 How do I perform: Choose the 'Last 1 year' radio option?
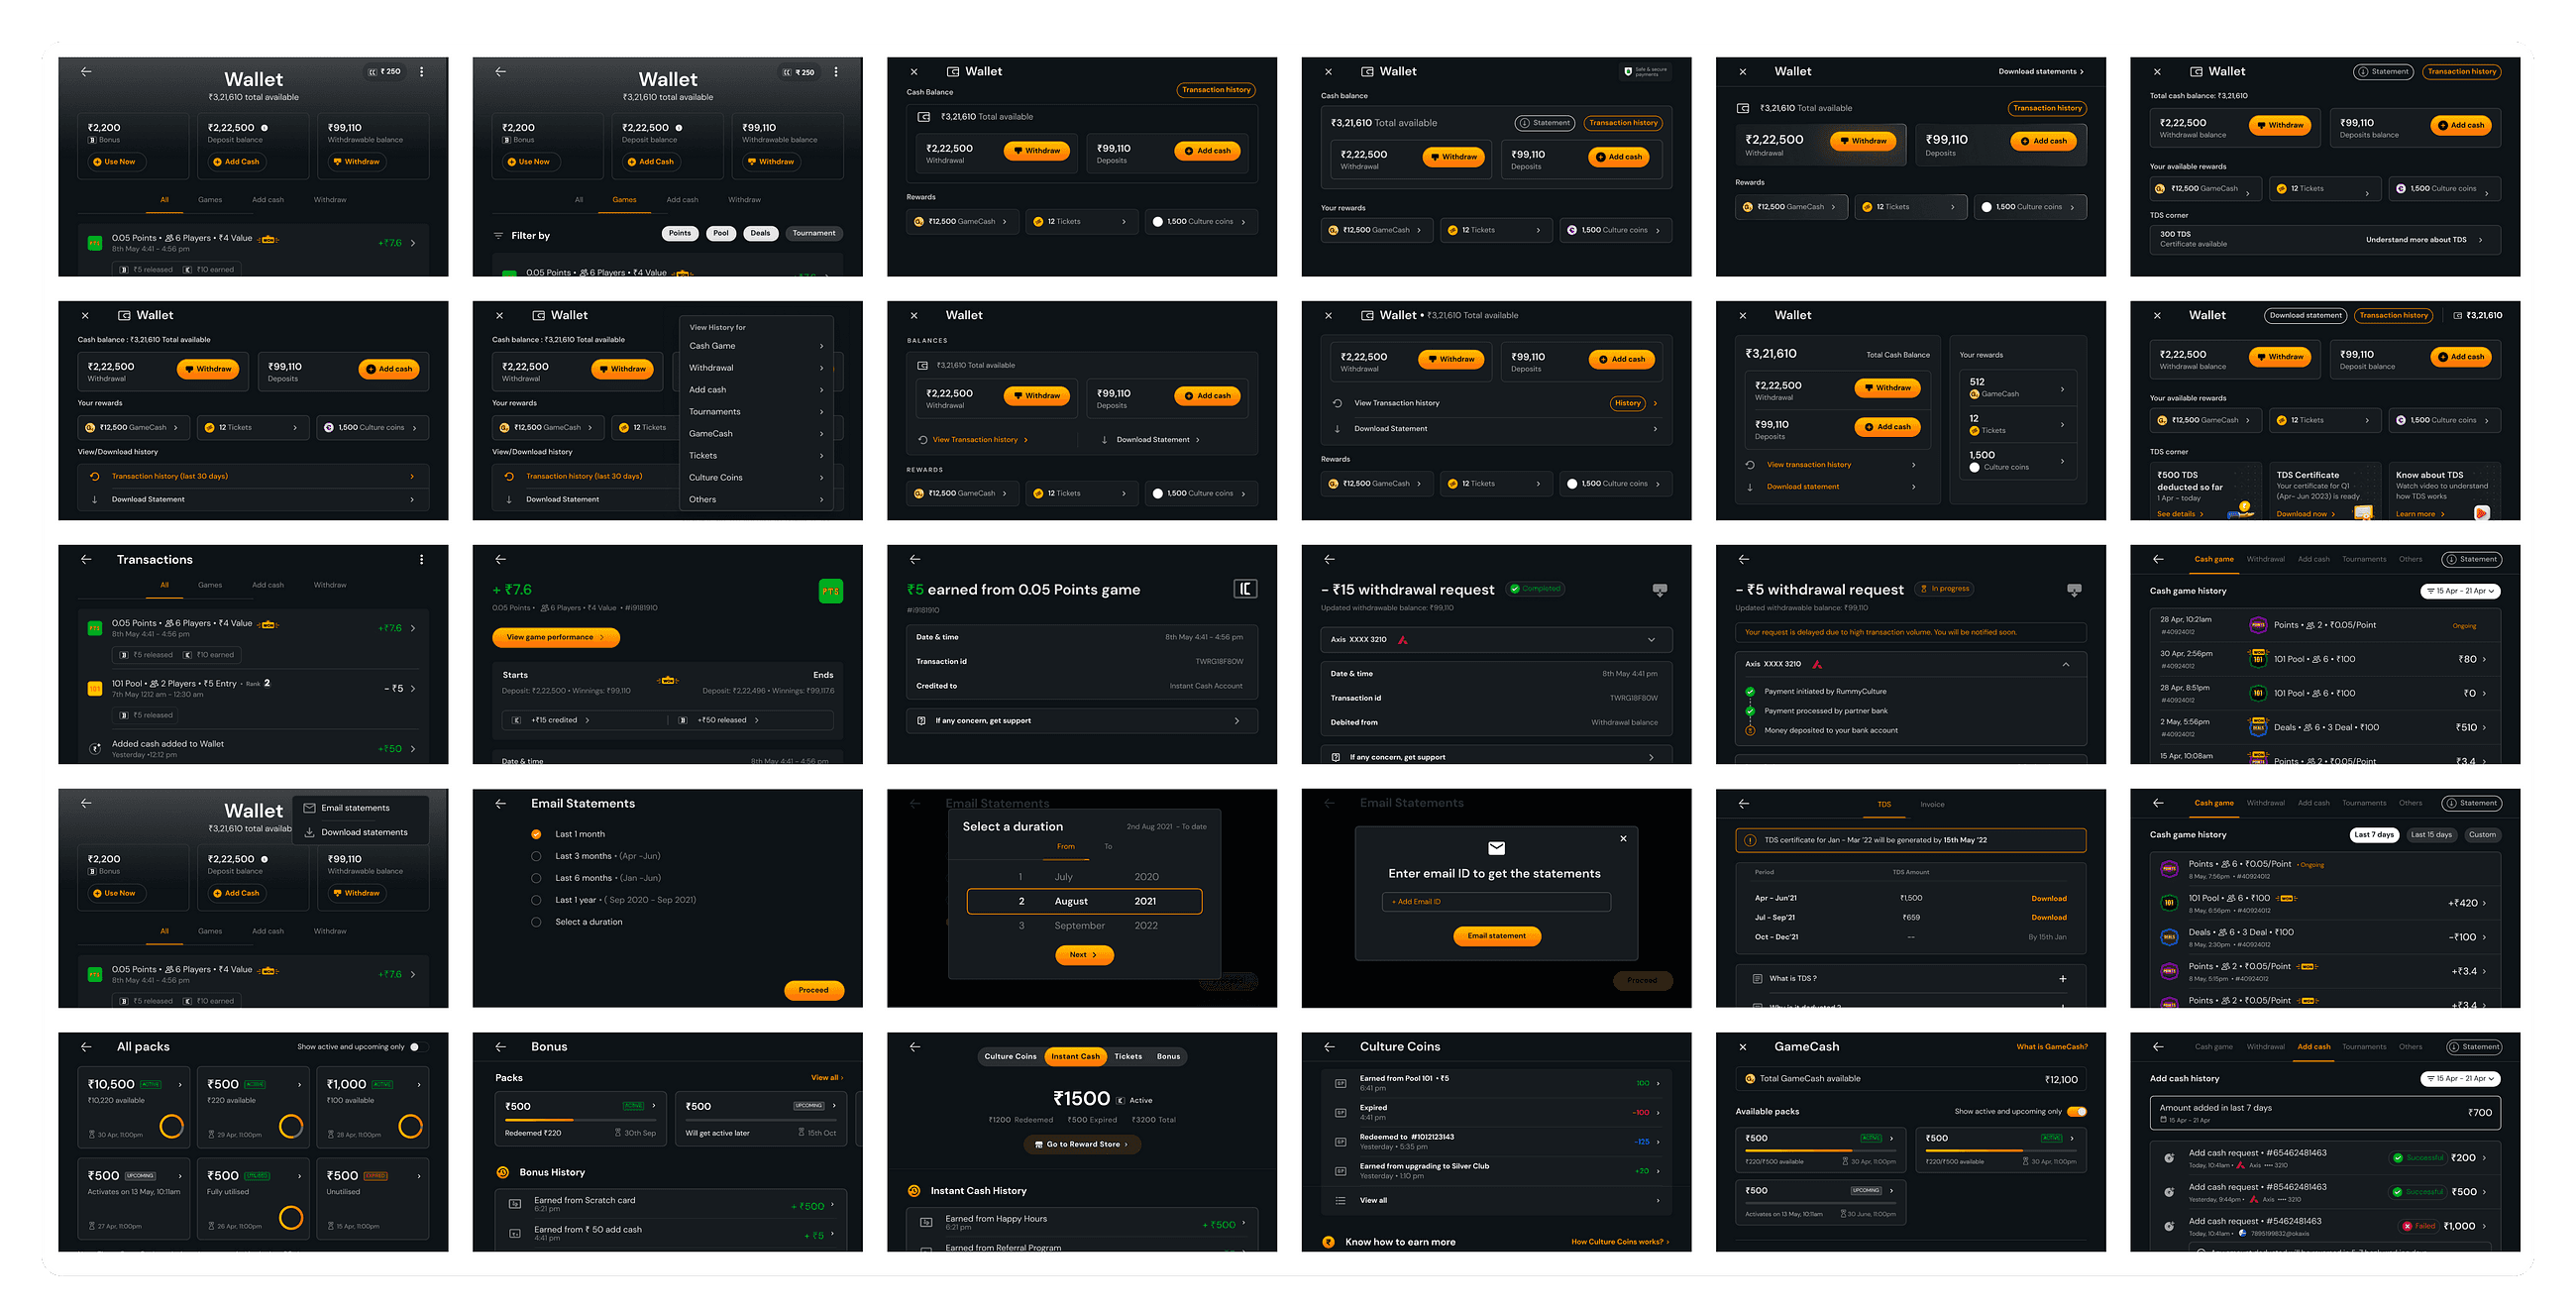coord(536,900)
